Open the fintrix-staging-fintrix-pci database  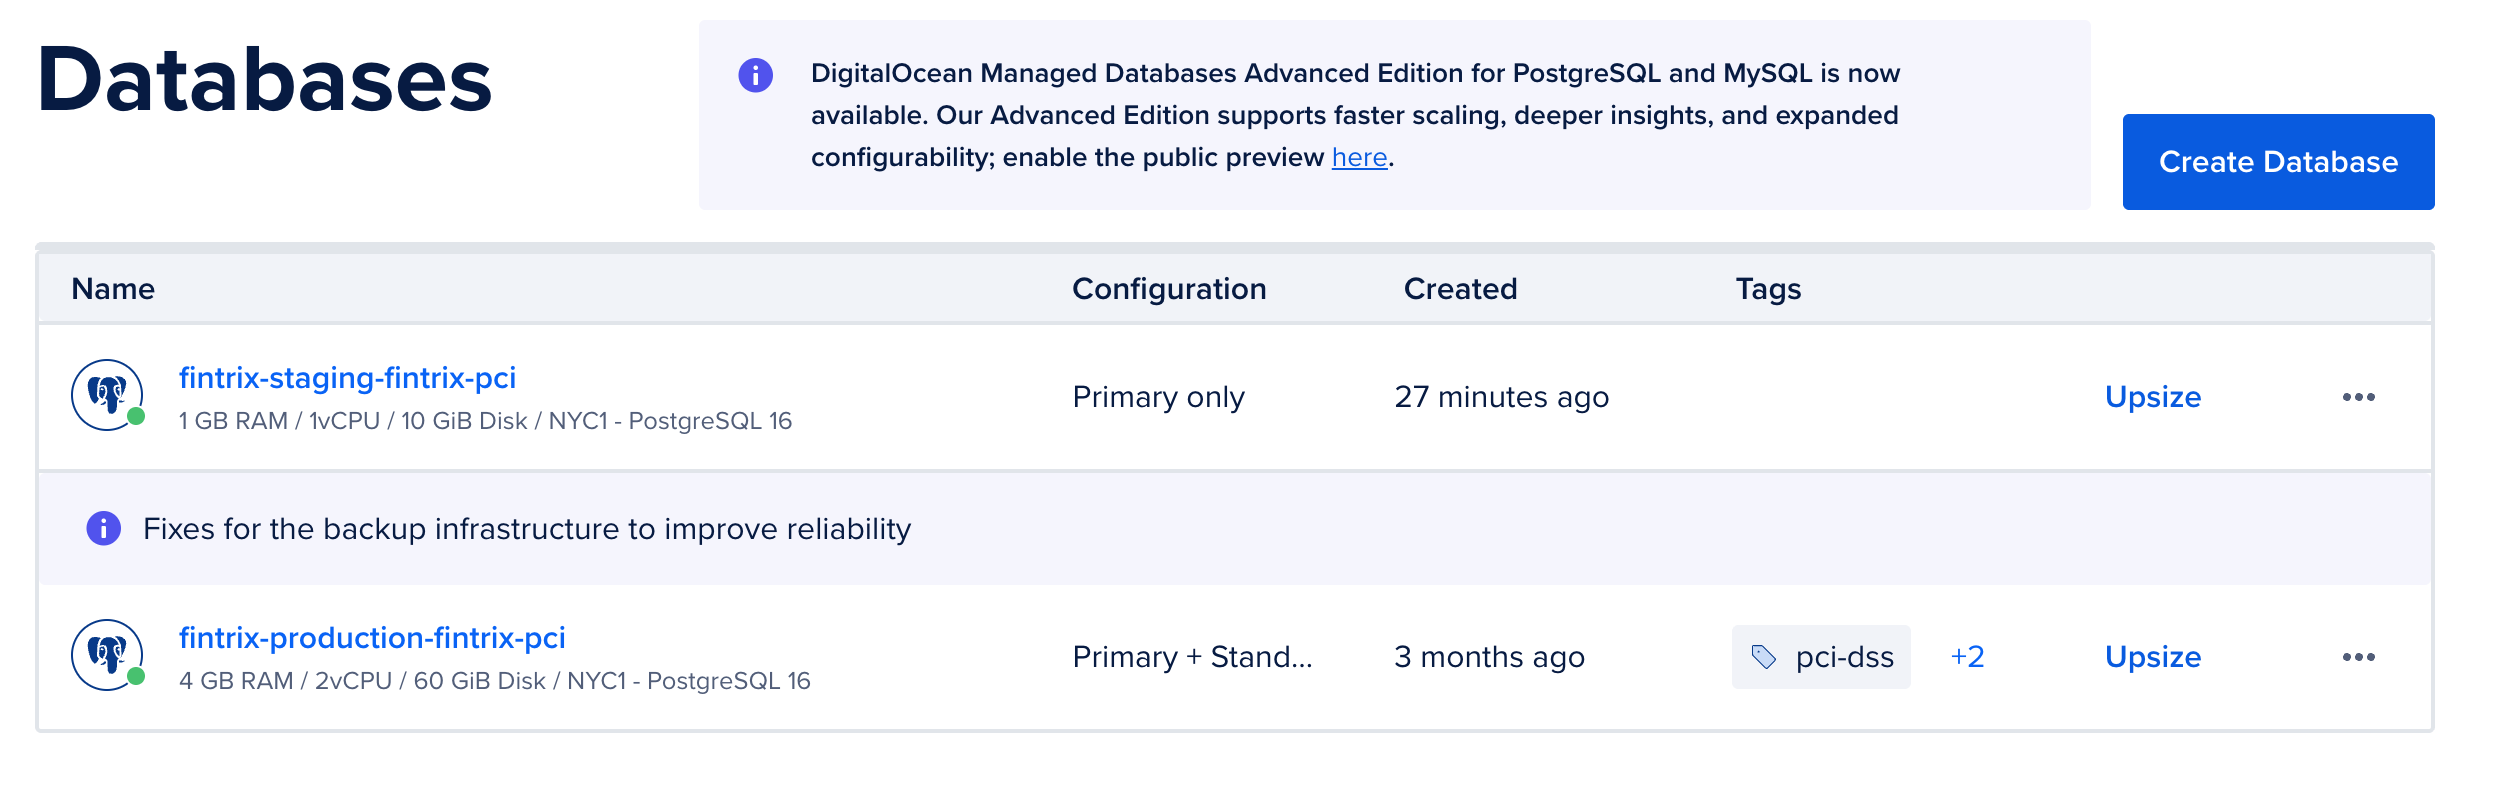point(347,378)
